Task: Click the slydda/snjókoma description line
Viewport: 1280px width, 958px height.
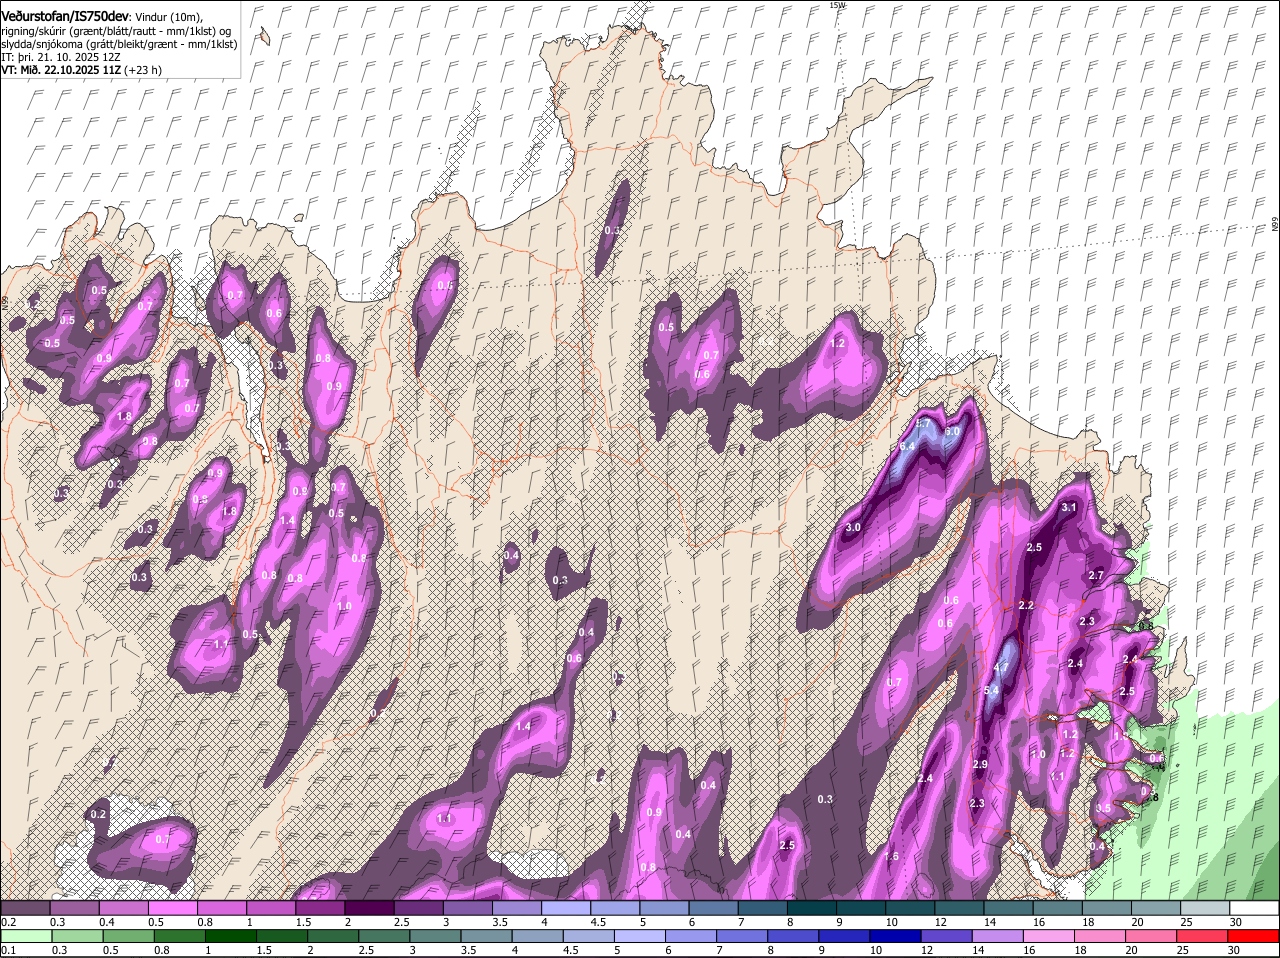Action: pos(119,44)
